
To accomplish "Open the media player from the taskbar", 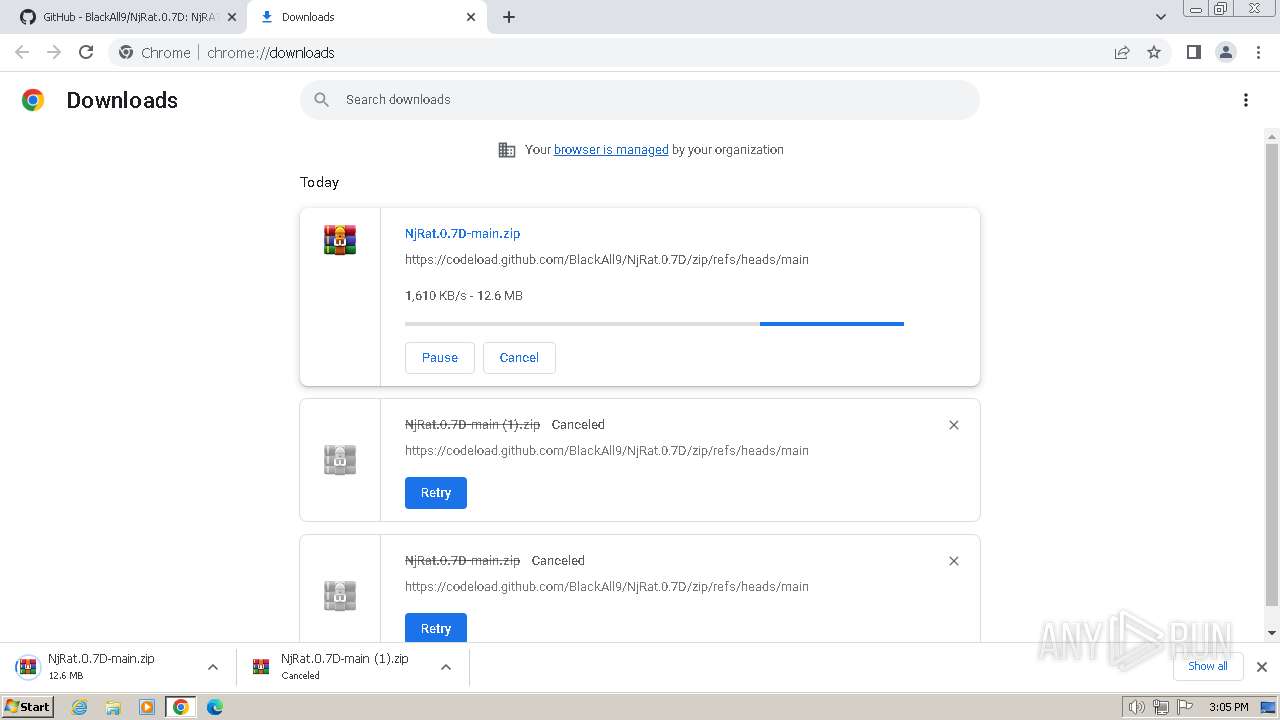I will click(x=147, y=707).
